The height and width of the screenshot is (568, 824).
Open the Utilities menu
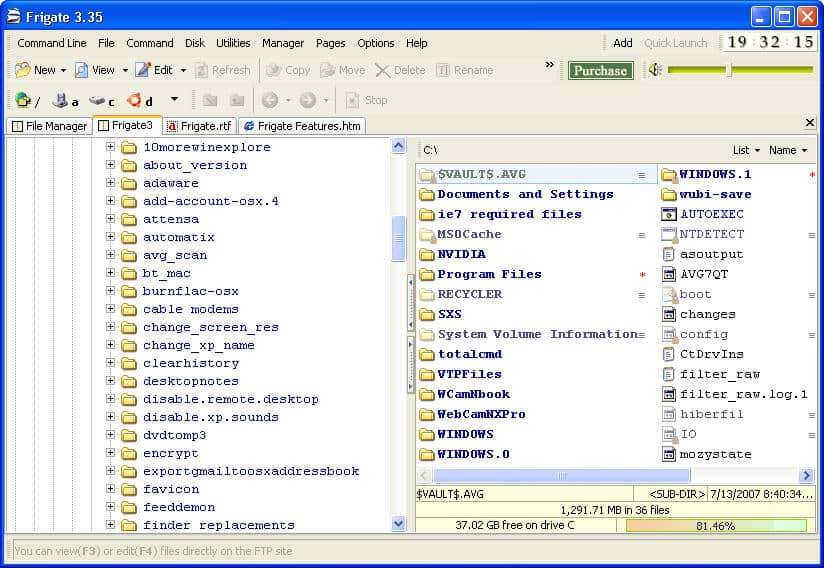(233, 43)
